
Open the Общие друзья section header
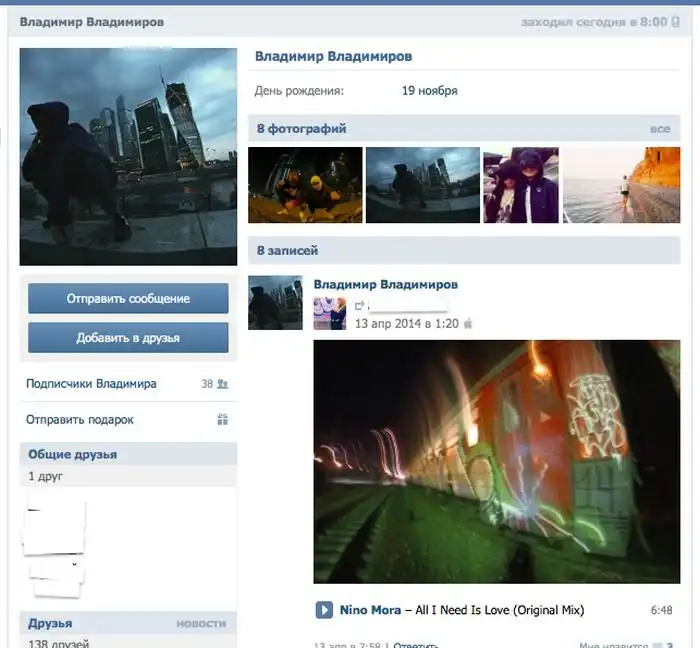72,454
